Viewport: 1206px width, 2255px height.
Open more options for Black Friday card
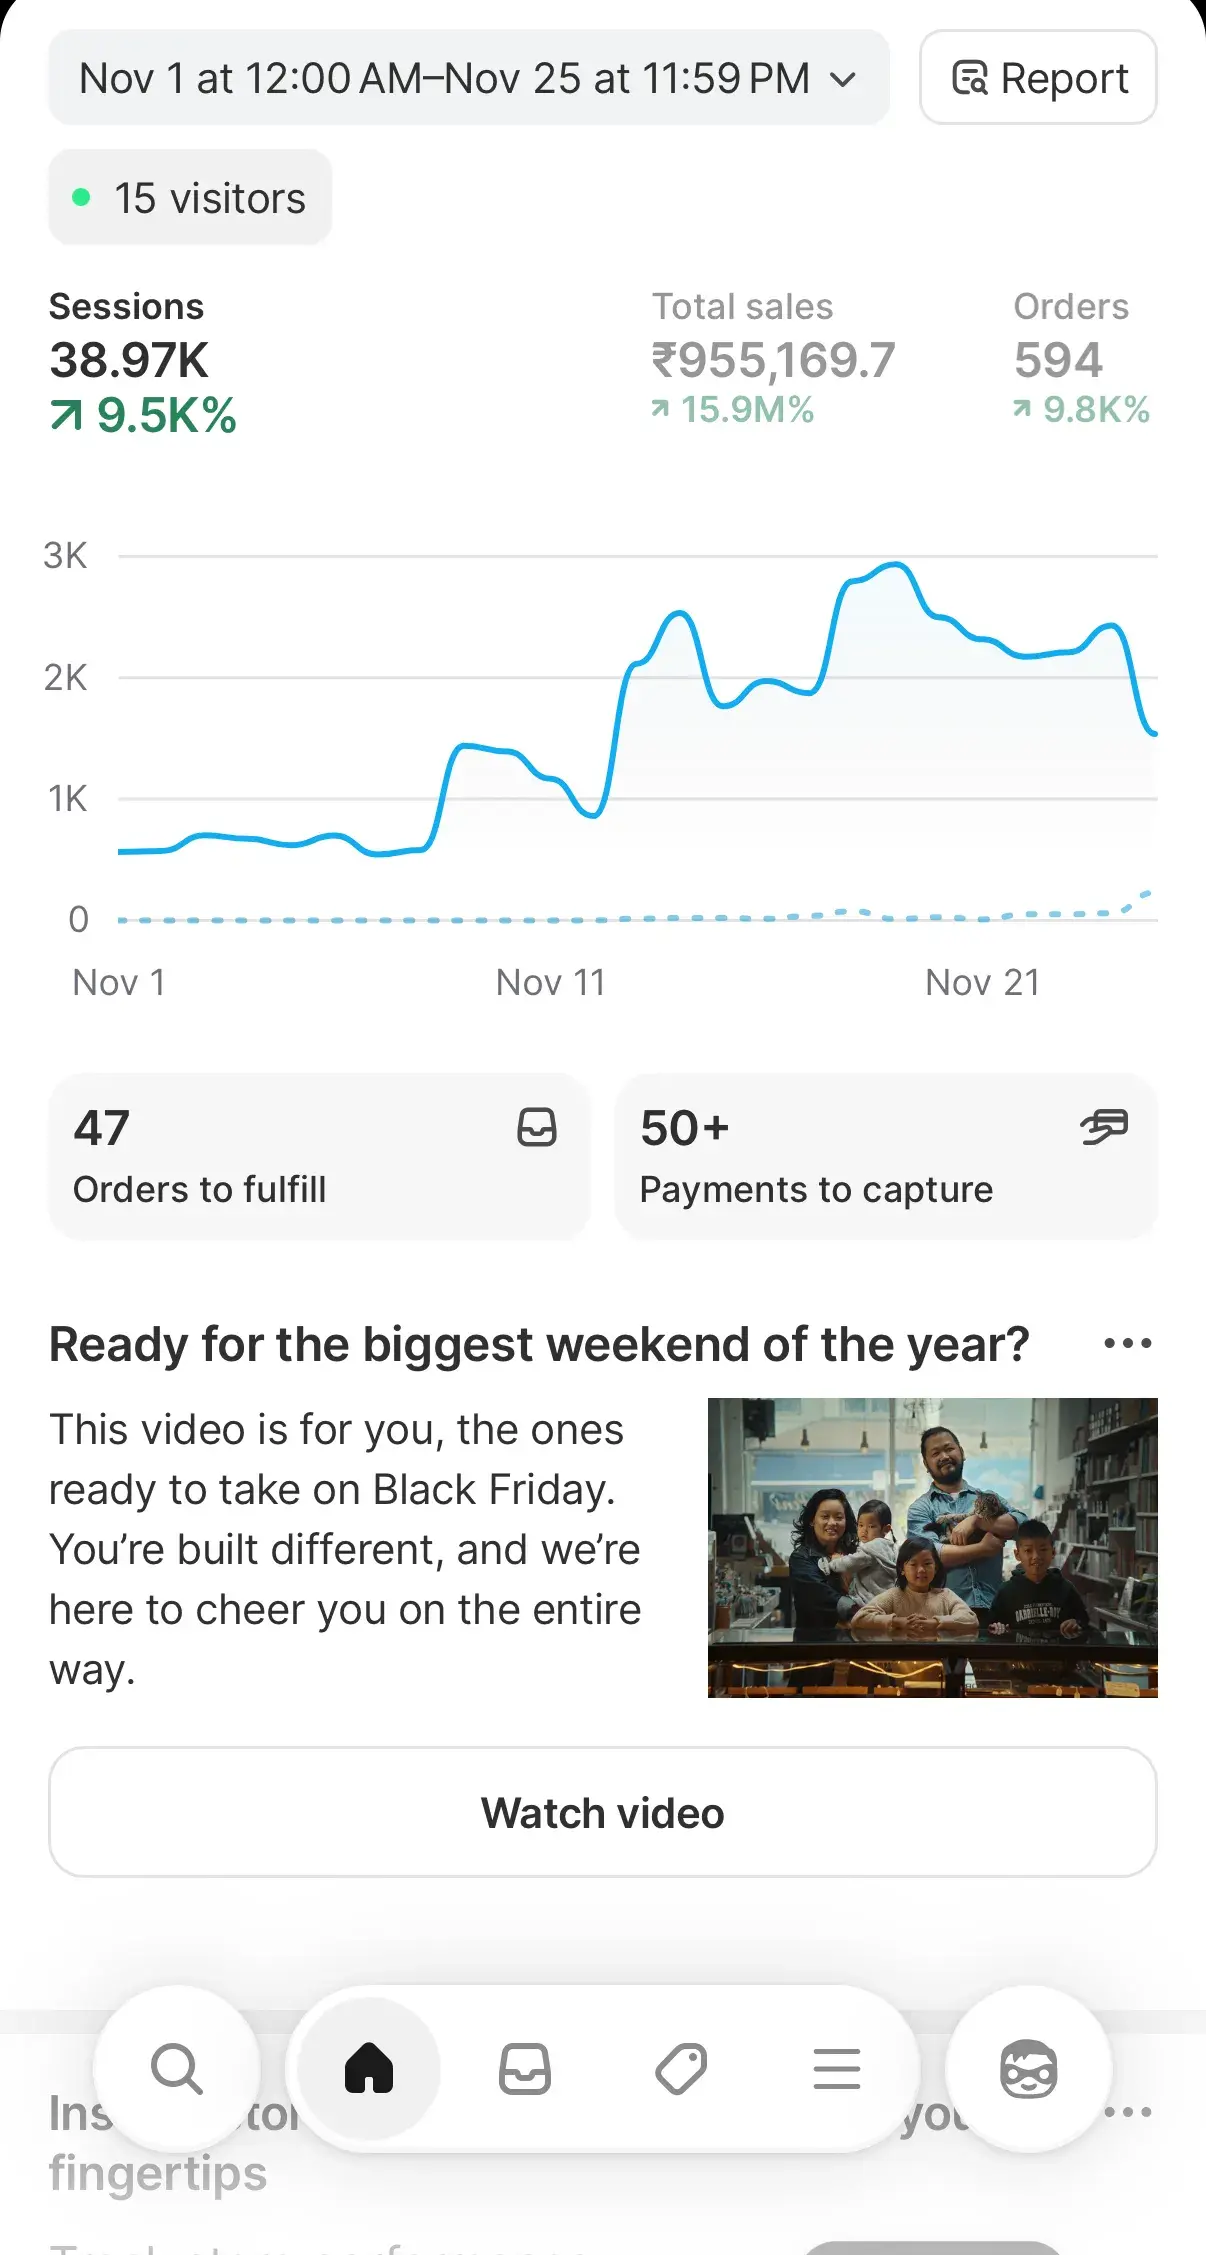coord(1128,1343)
